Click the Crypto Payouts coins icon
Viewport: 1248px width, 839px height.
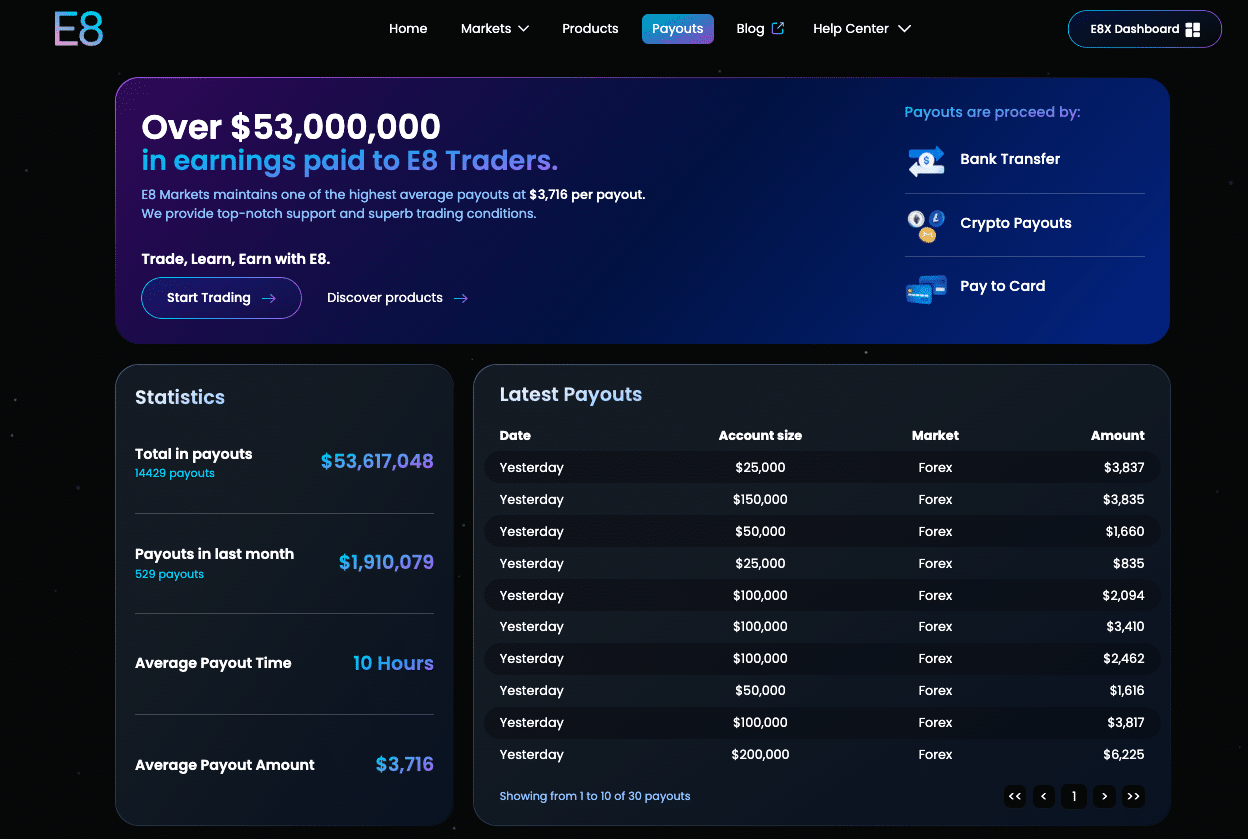click(x=926, y=224)
